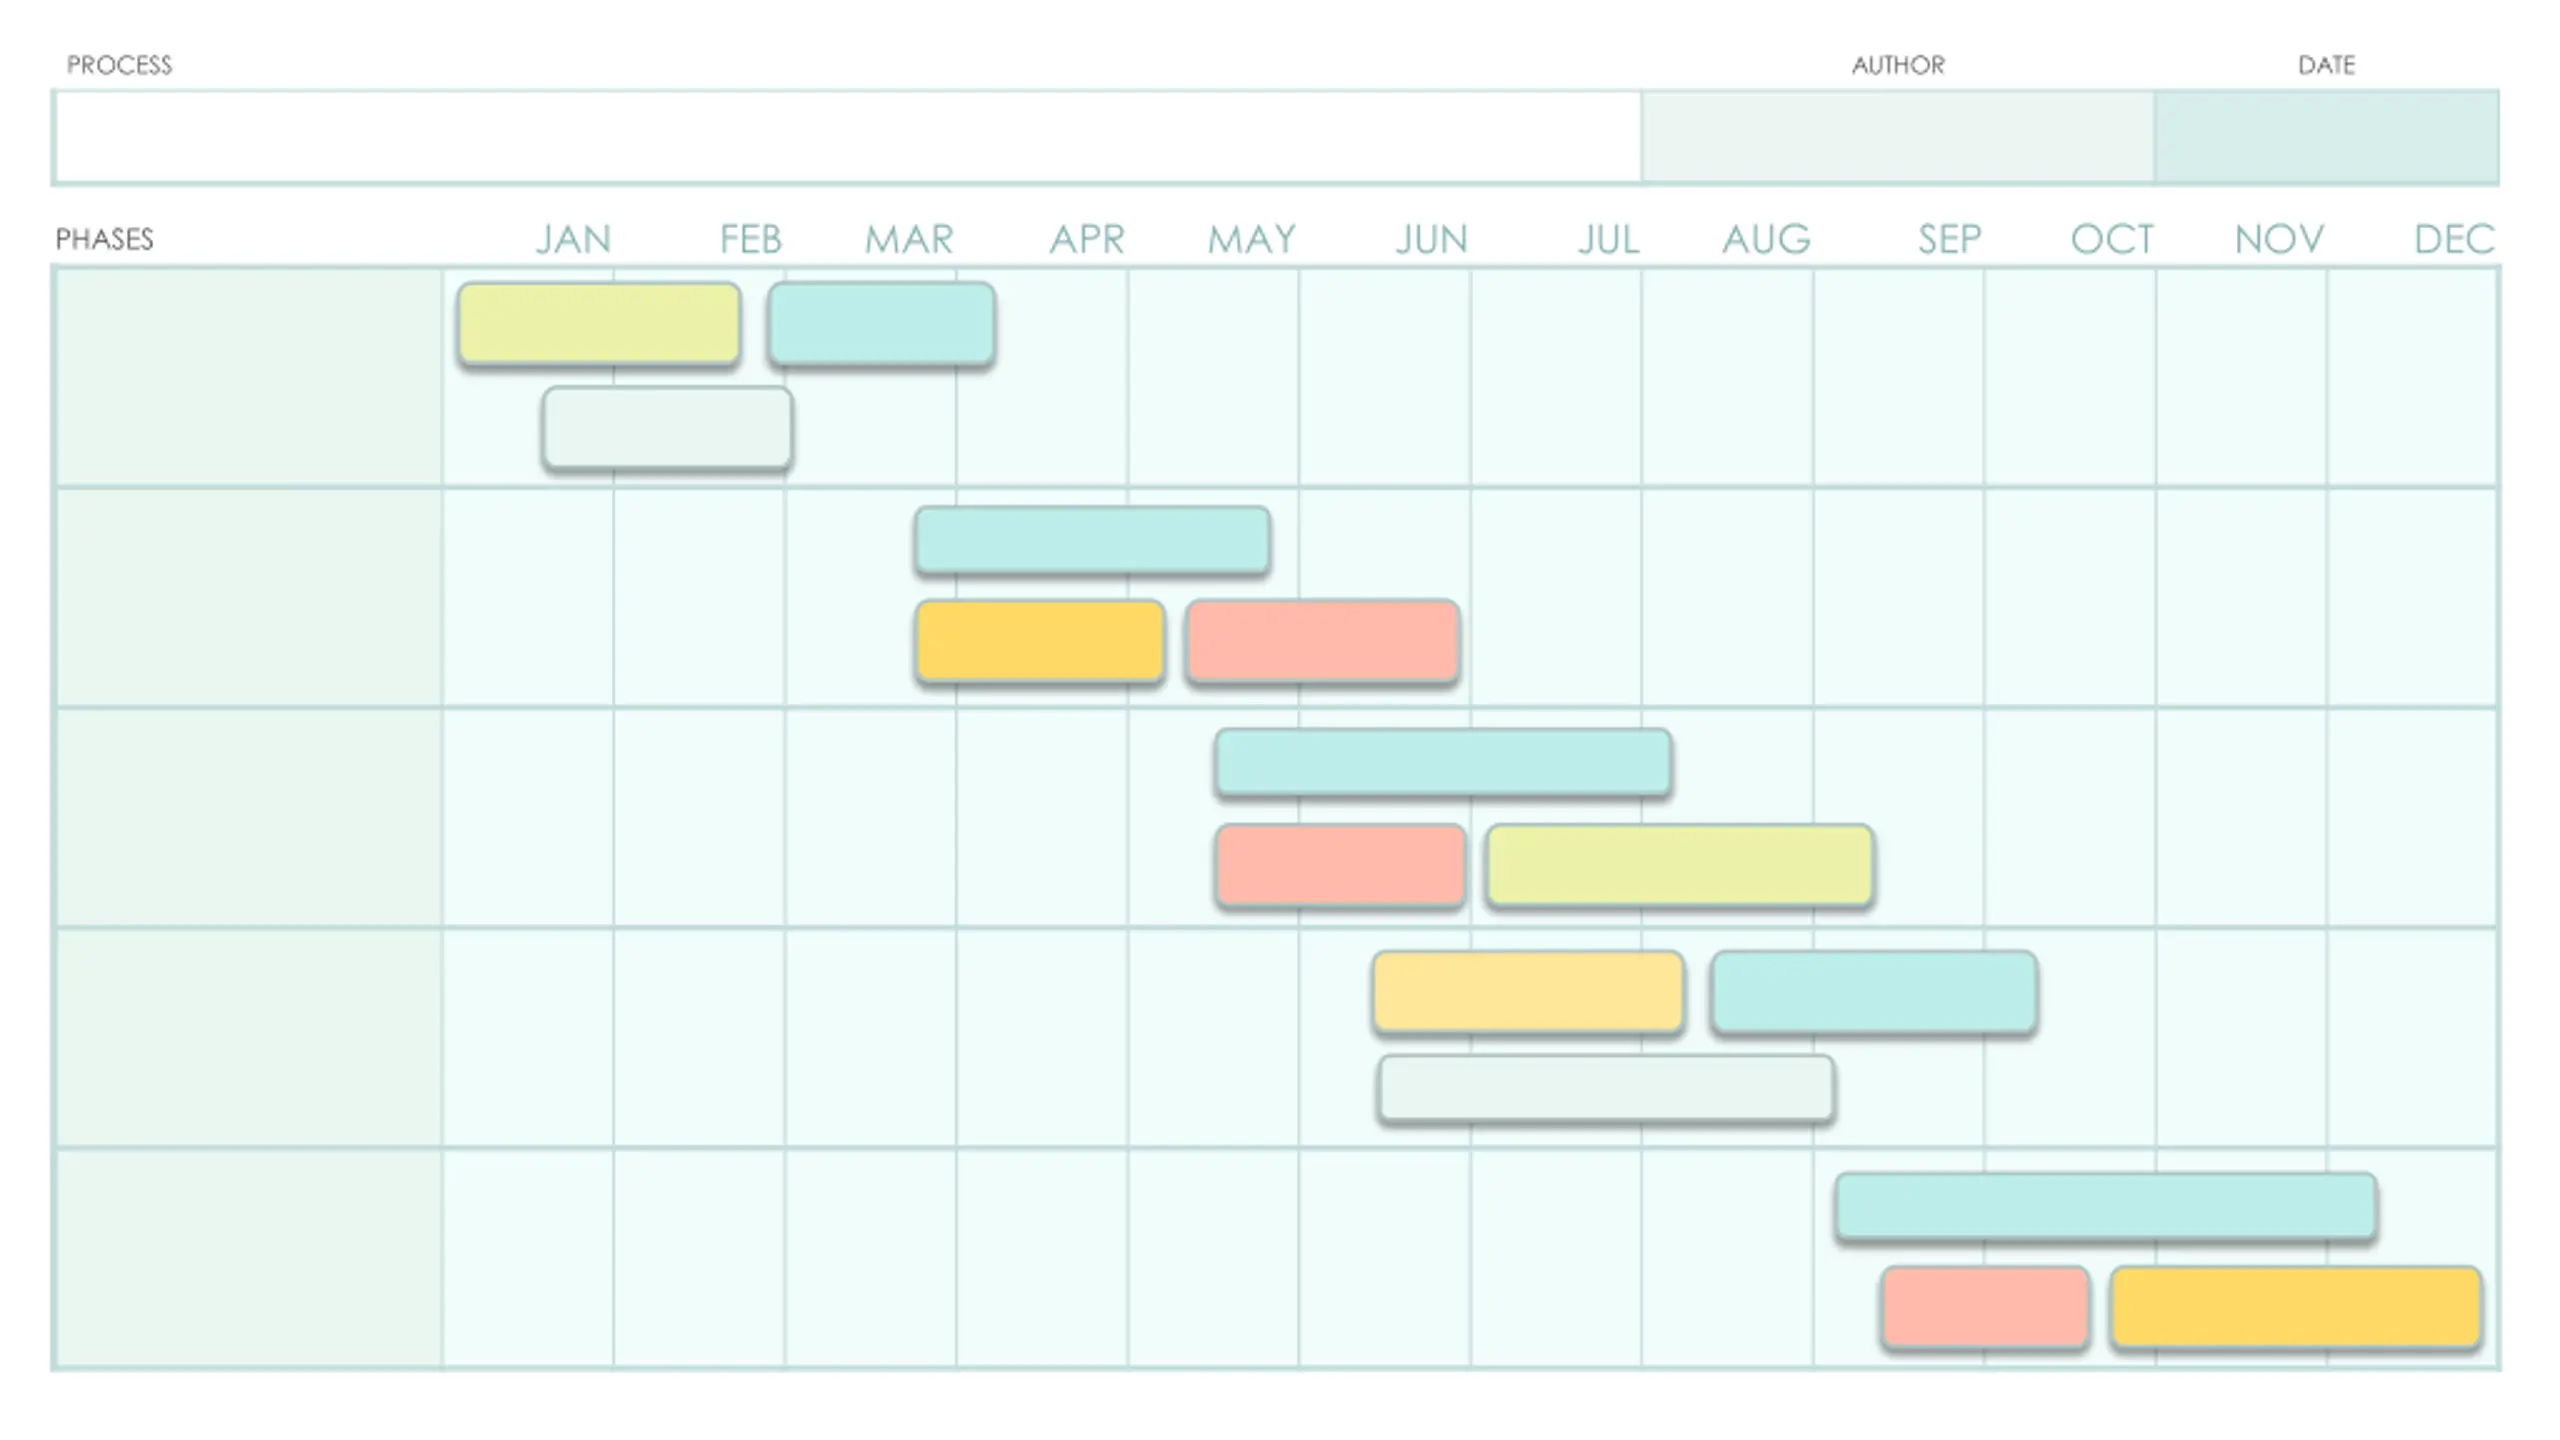Select the yellow-green bar spanning July to August
Image resolution: width=2560 pixels, height=1440 pixels.
(x=1680, y=866)
